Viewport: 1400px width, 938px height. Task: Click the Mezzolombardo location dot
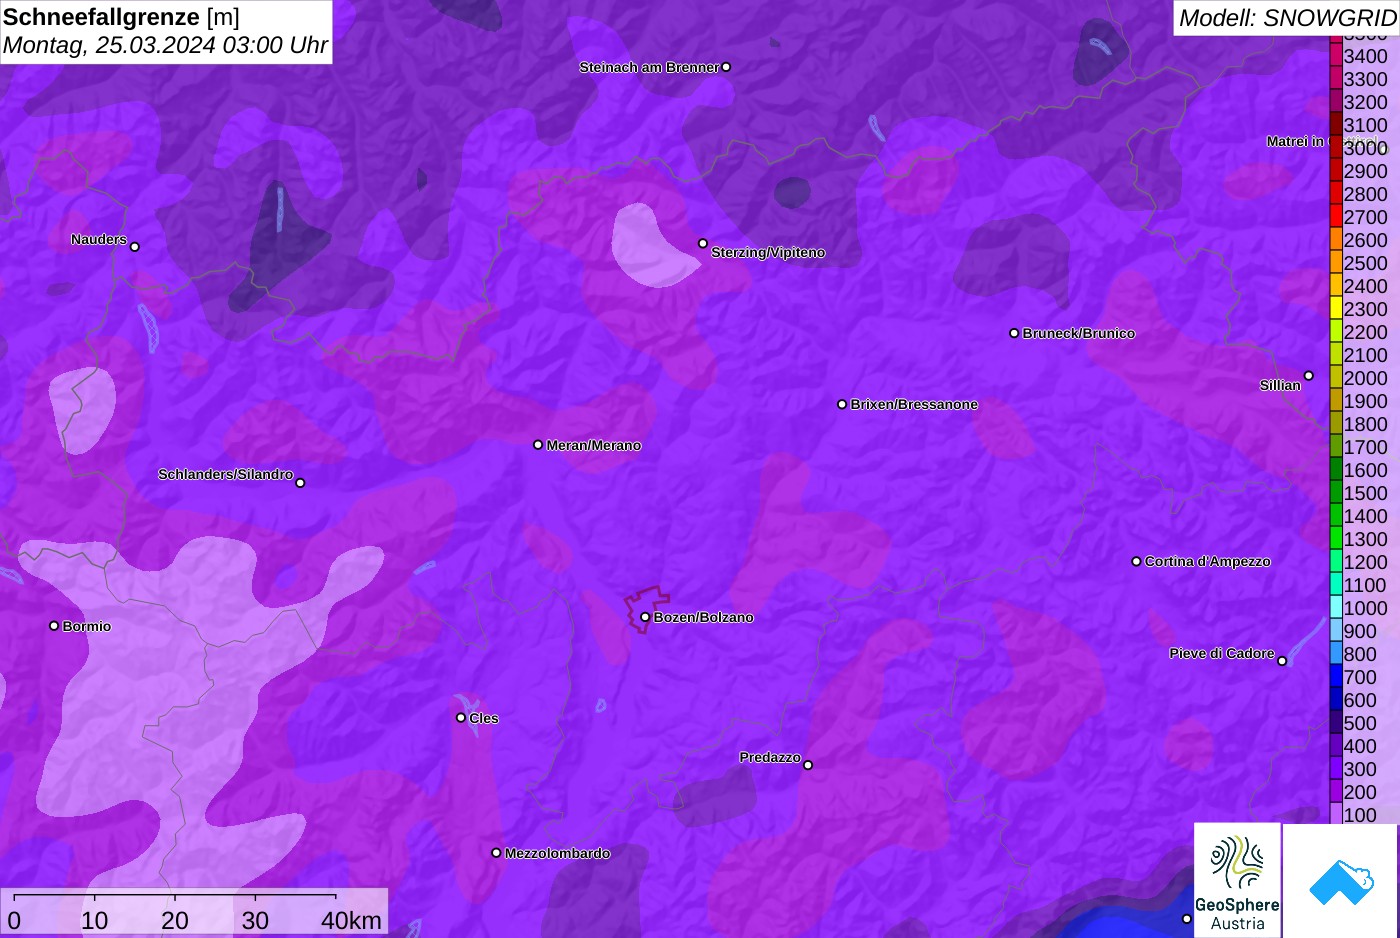(x=496, y=853)
